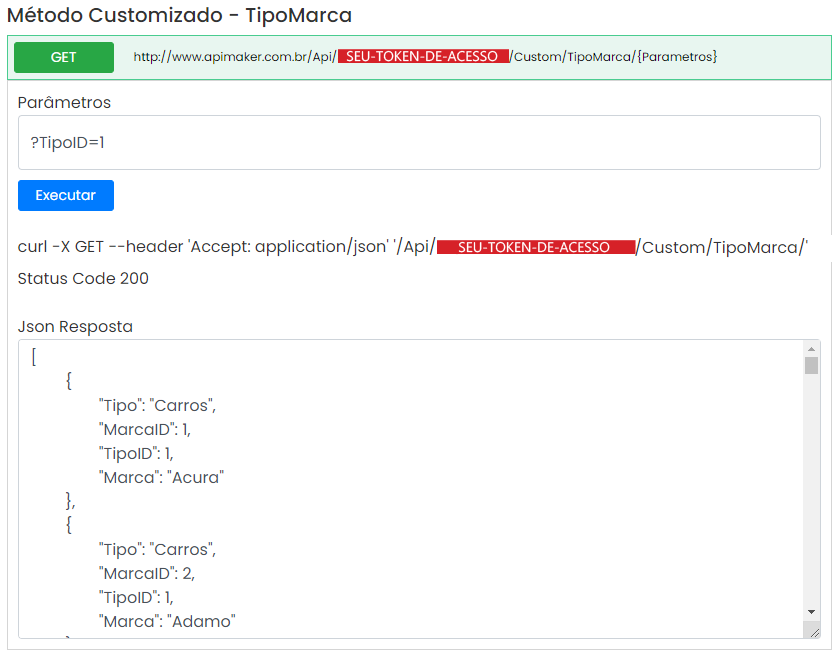Click the red token placeholder in the endpoint URL
This screenshot has width=838, height=655.
pyautogui.click(x=422, y=57)
